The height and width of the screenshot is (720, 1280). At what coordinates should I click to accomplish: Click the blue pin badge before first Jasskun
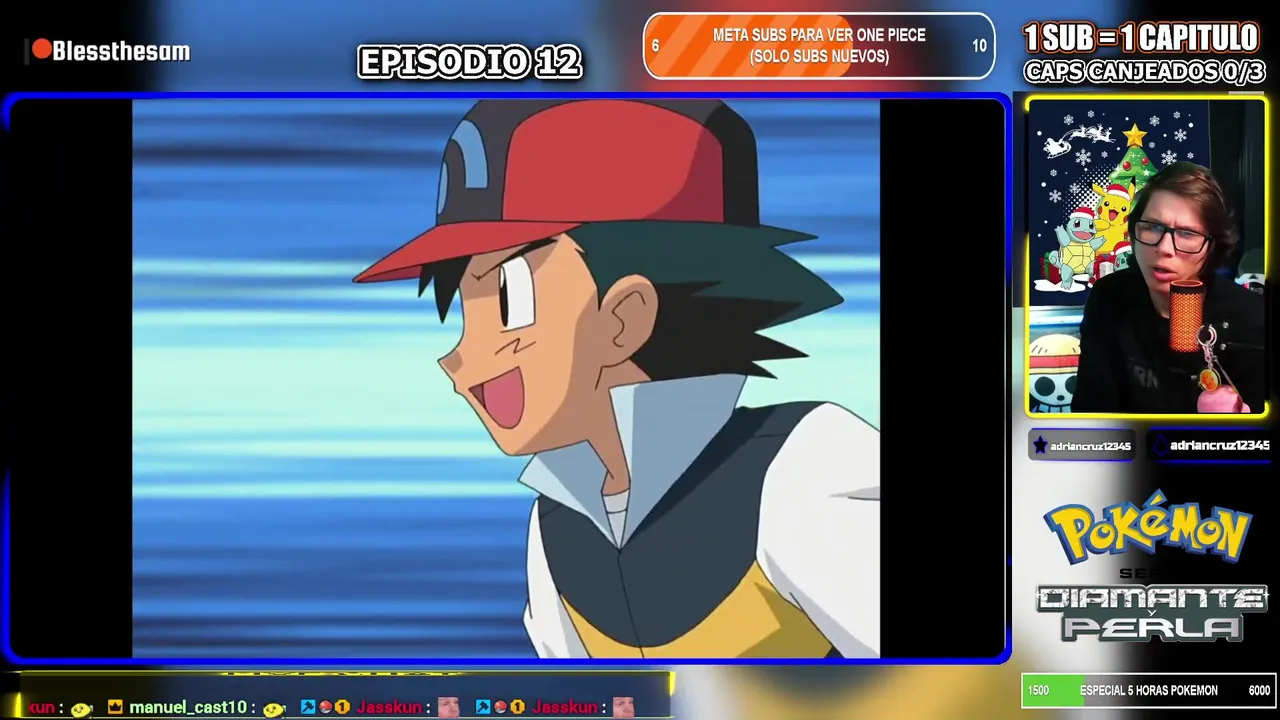click(x=308, y=707)
